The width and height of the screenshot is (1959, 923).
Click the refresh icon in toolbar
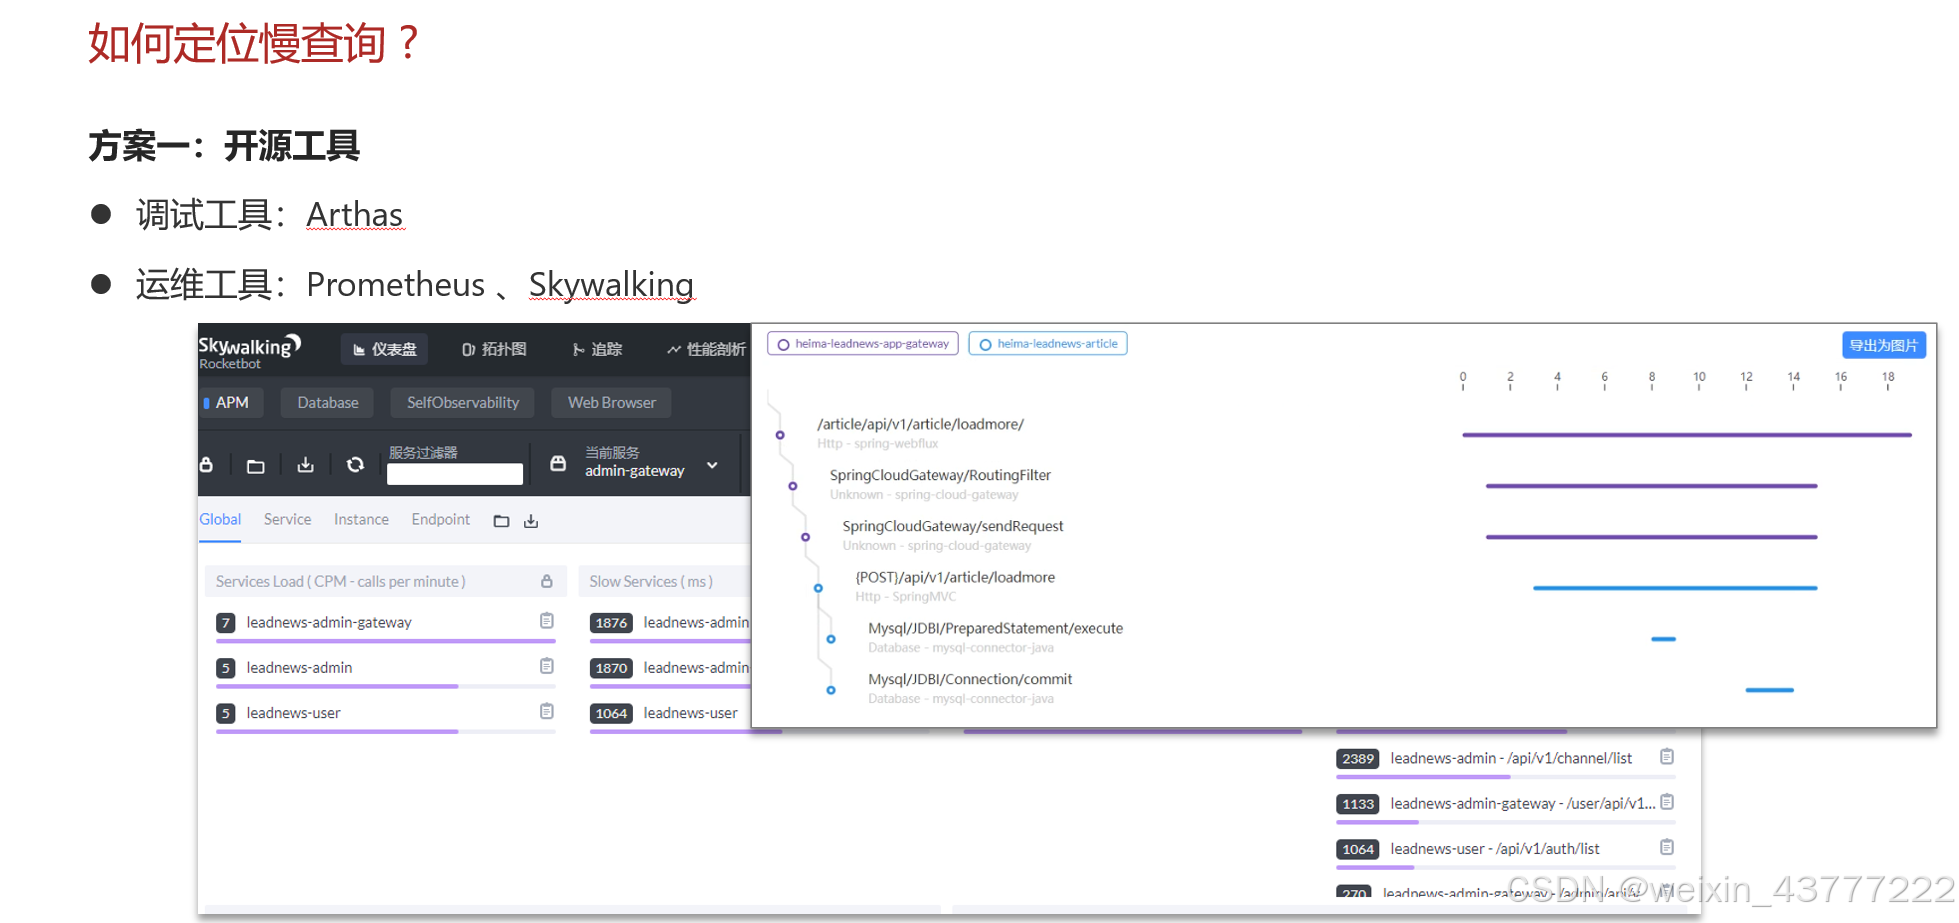point(355,465)
